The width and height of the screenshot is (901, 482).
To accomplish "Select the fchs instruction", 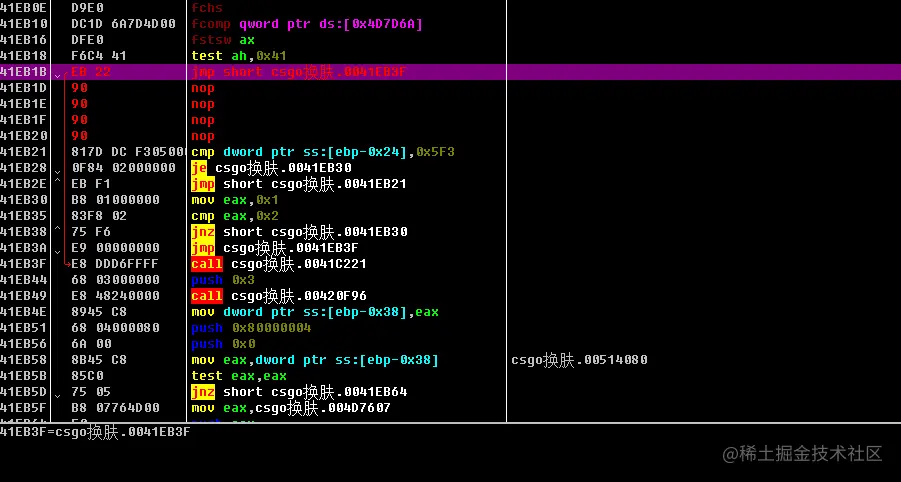I will coord(207,8).
